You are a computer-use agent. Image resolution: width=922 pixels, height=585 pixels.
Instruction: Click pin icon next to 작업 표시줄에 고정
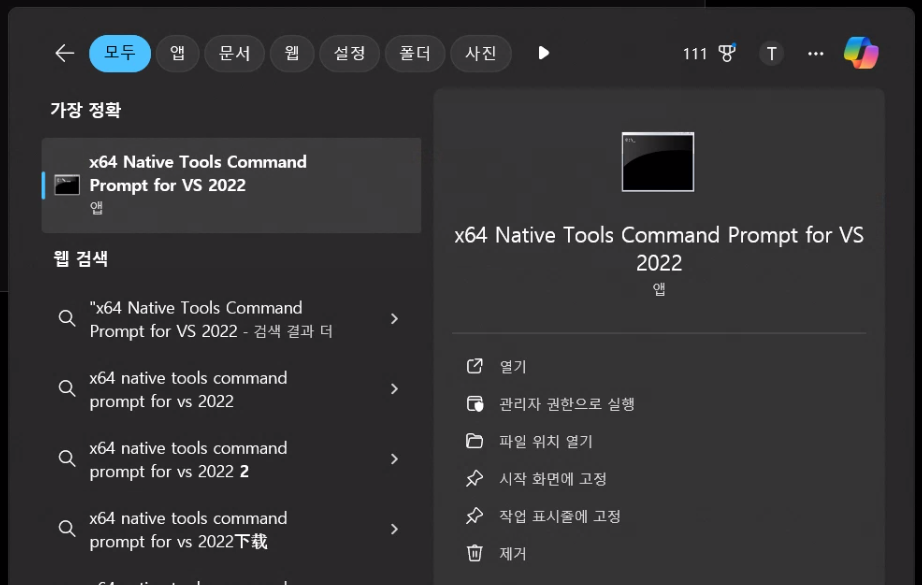point(475,516)
